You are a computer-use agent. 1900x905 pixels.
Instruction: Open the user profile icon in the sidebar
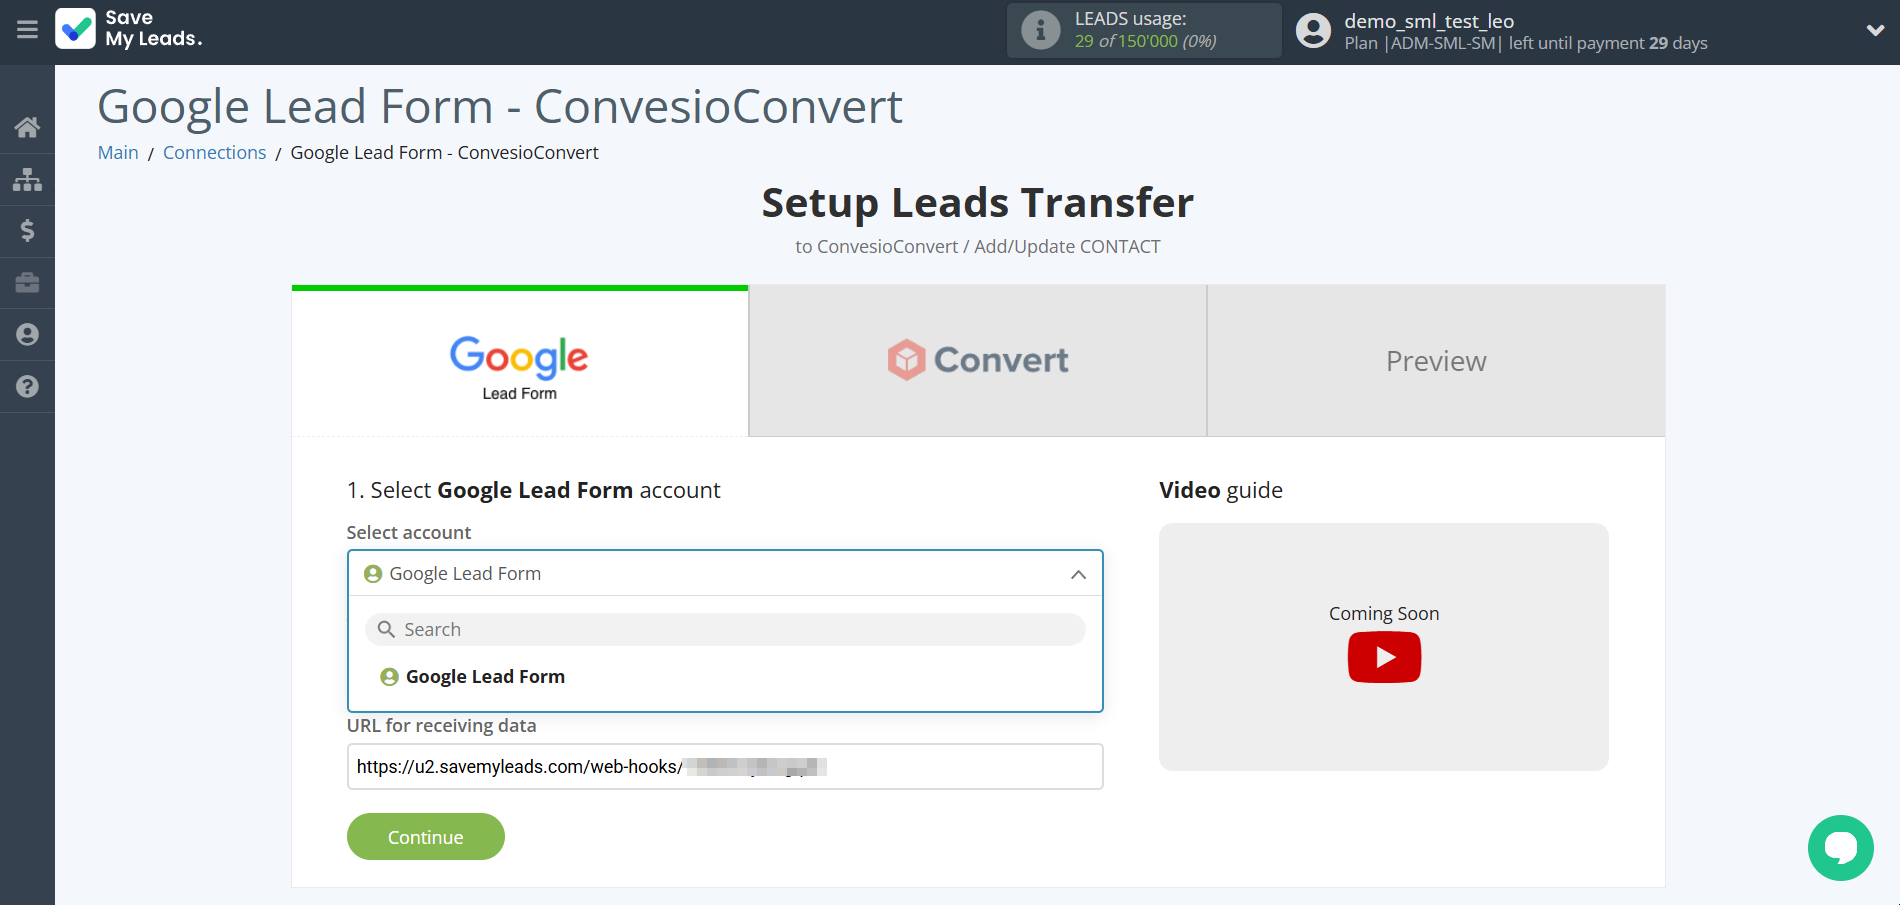27,335
